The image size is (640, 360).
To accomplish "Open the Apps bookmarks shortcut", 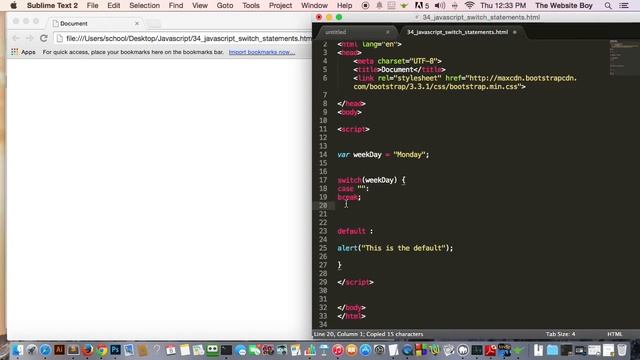I will pos(23,52).
